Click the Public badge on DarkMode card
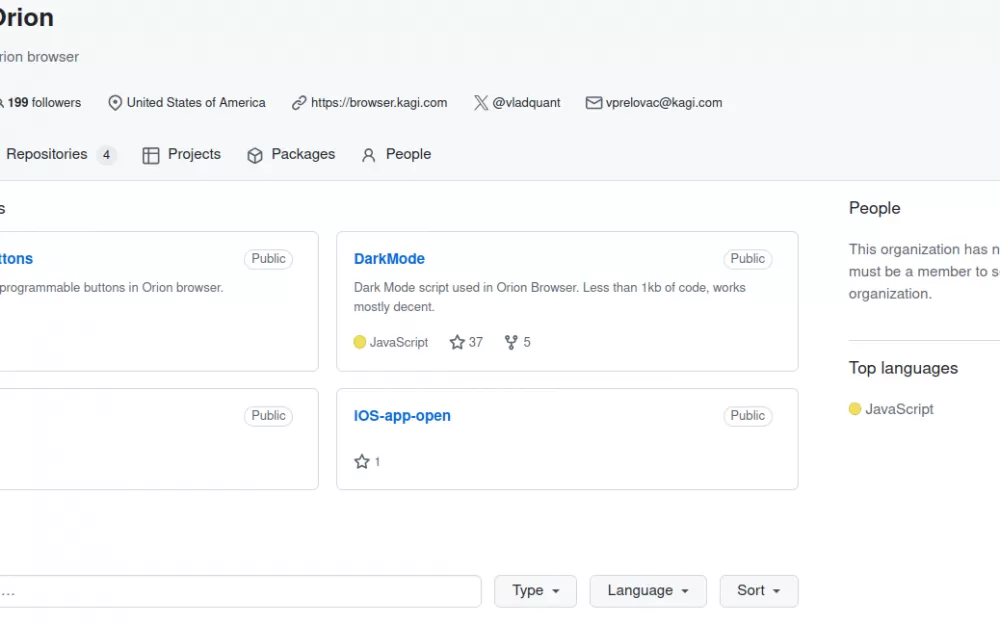The image size is (1000, 625). [747, 259]
